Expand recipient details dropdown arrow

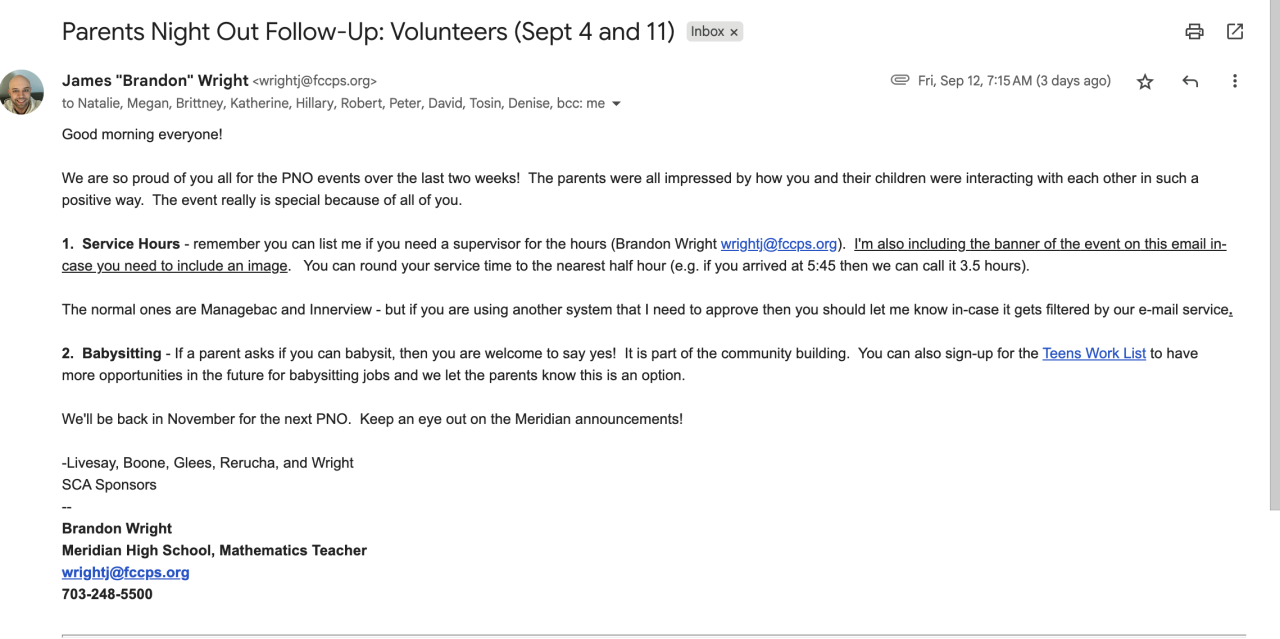point(616,104)
